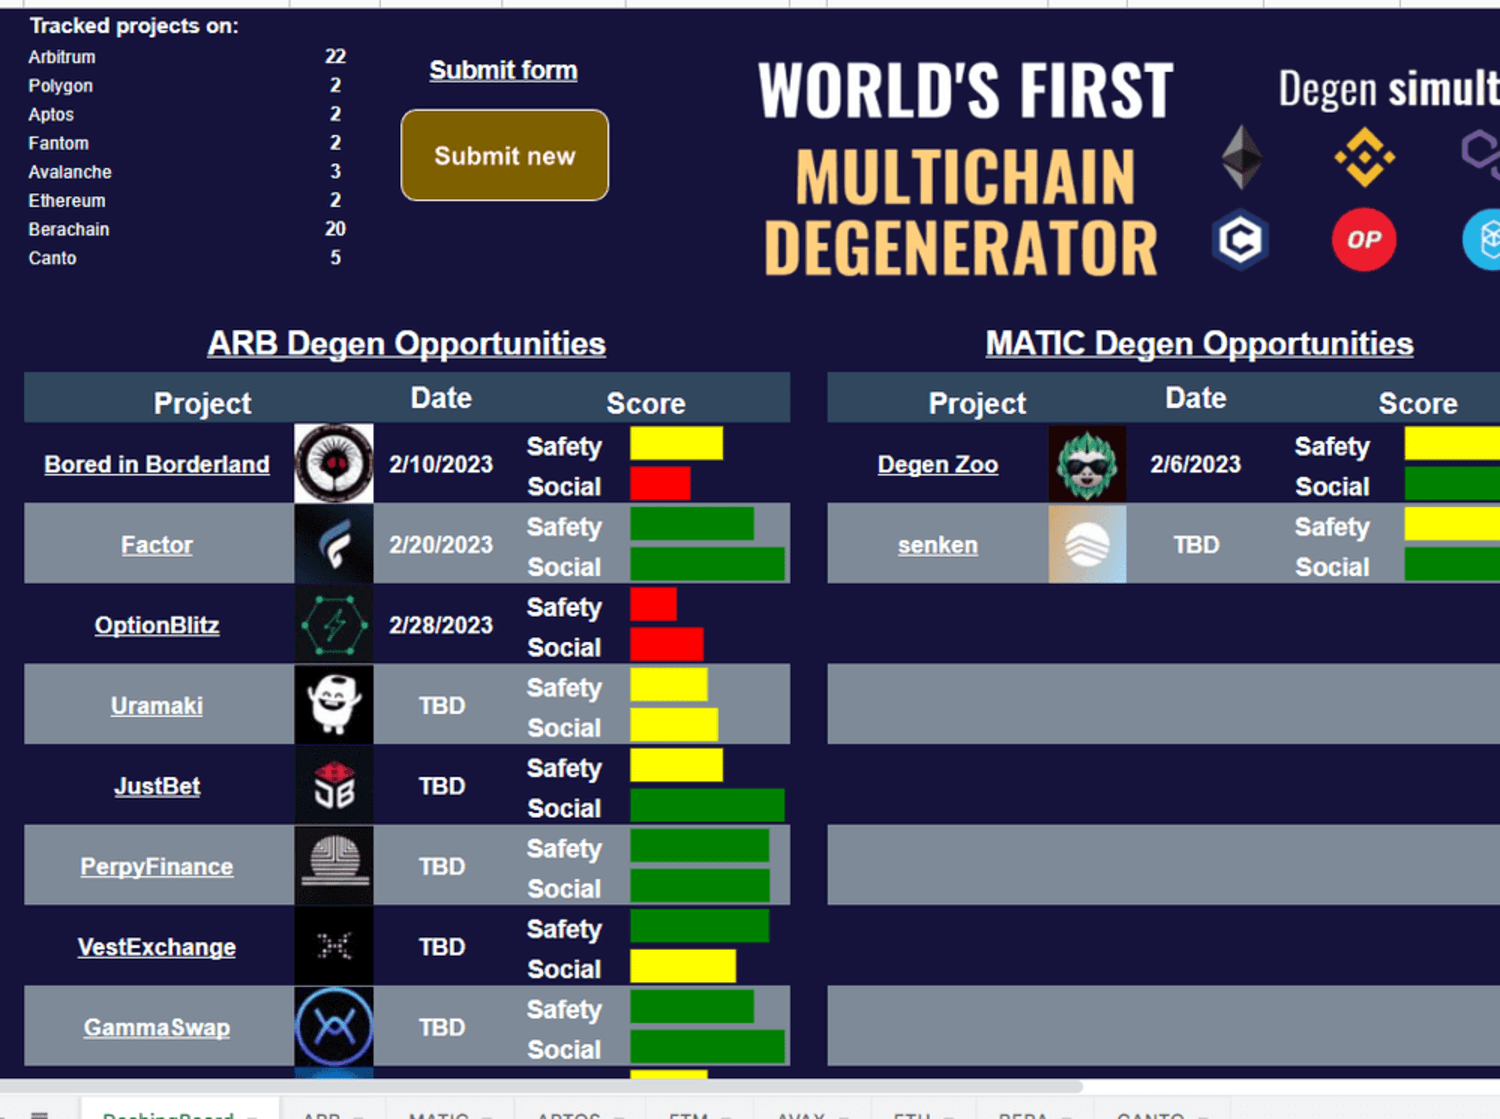Click JustBet green Social score bar

pyautogui.click(x=707, y=805)
